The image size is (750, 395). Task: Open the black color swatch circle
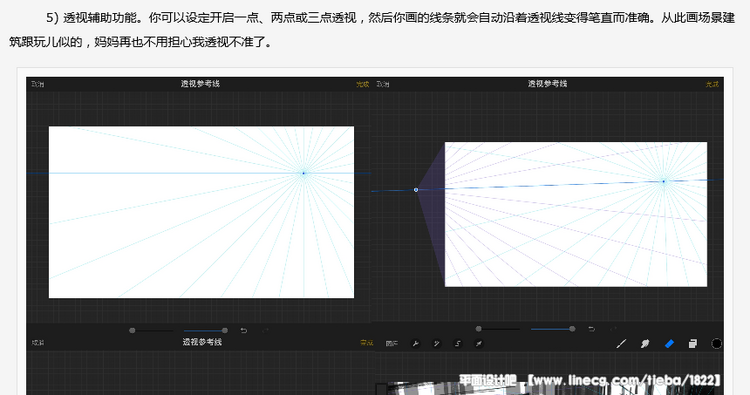coord(716,343)
